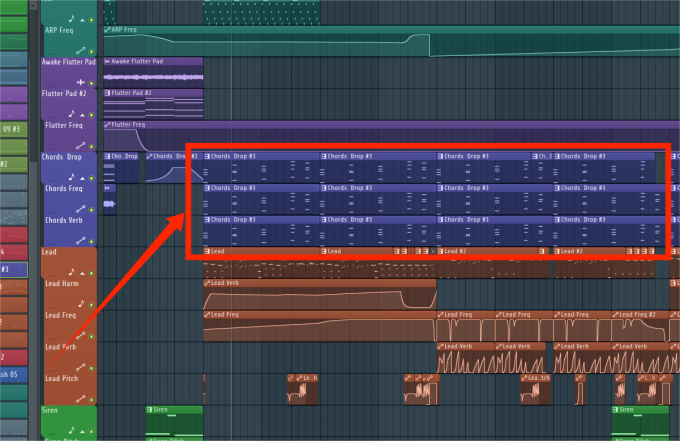
Task: Select the Lead Pitch track header
Action: (x=70, y=389)
